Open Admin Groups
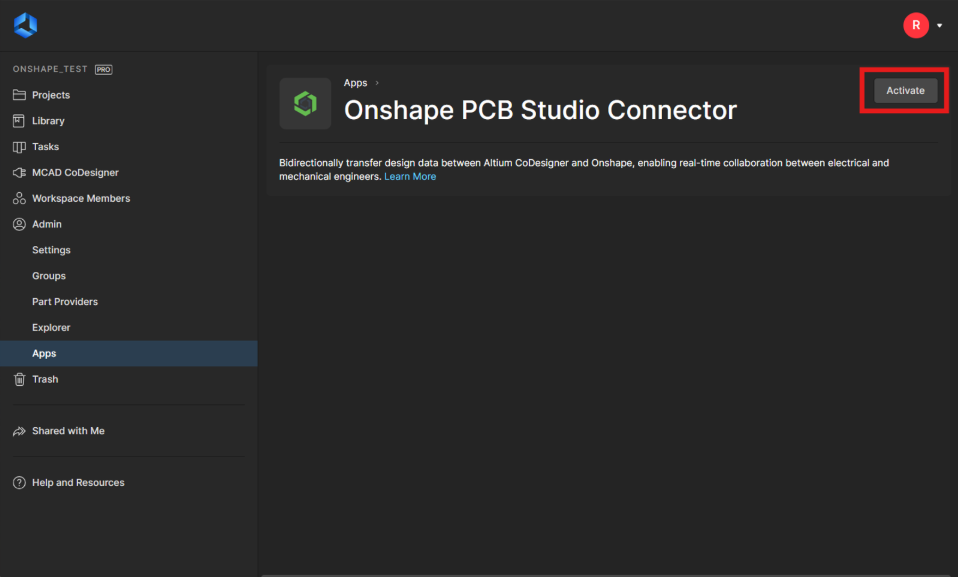Viewport: 958px width, 577px height. [49, 276]
